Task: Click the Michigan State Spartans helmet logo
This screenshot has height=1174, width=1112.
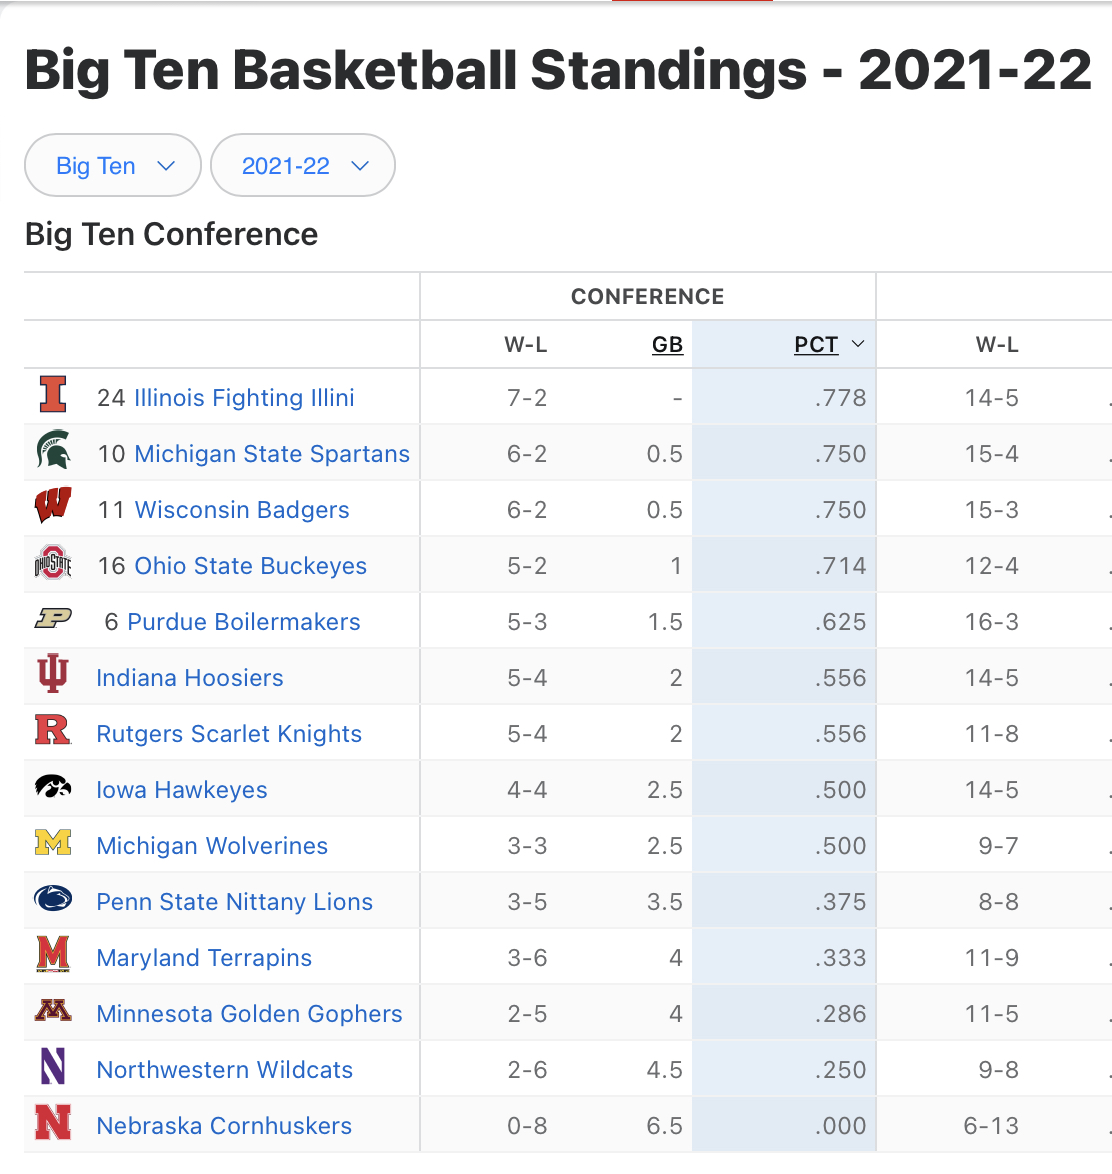Action: pos(53,450)
